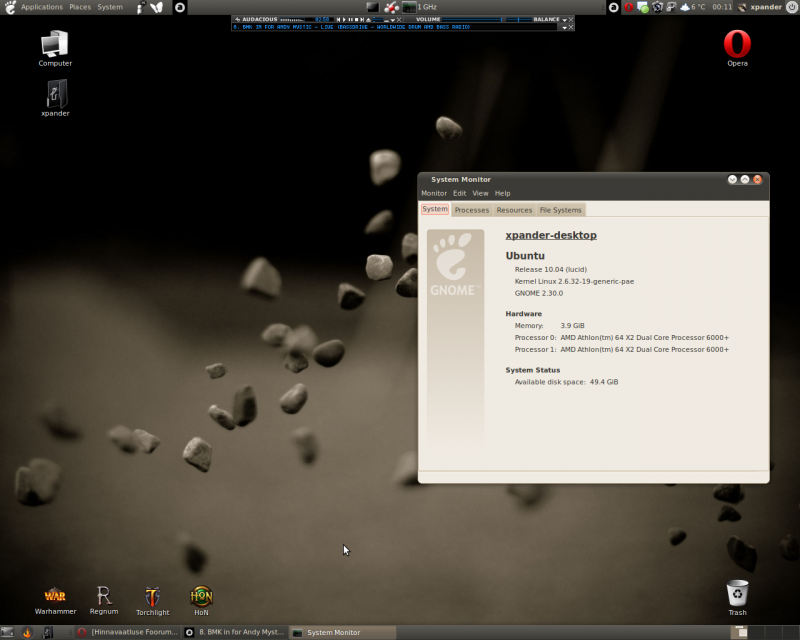Open the Trash desktop icon
This screenshot has width=800, height=640.
(x=737, y=598)
